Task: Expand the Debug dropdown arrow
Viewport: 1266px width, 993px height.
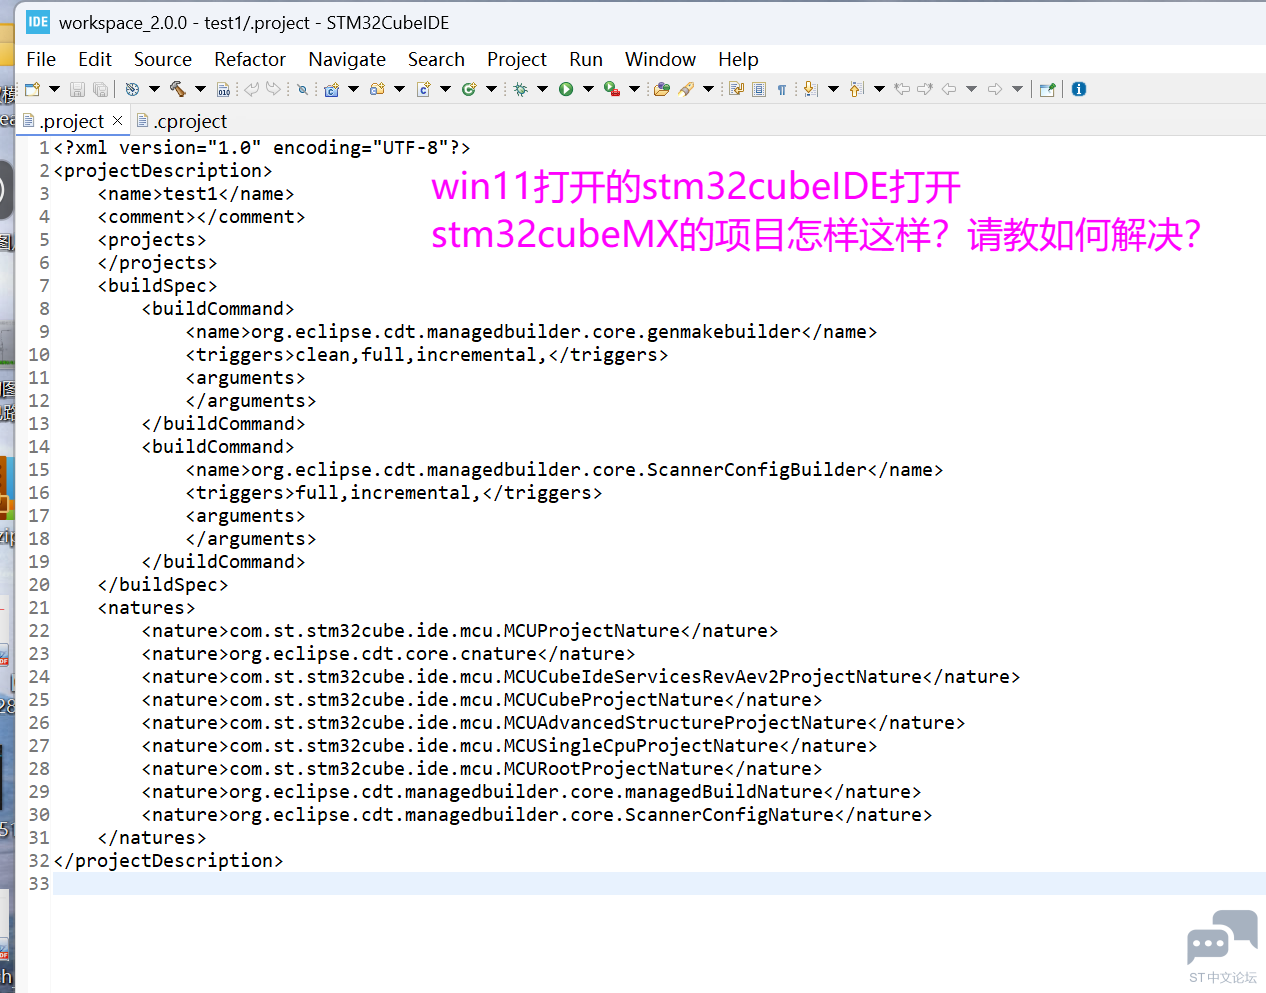Action: click(542, 89)
